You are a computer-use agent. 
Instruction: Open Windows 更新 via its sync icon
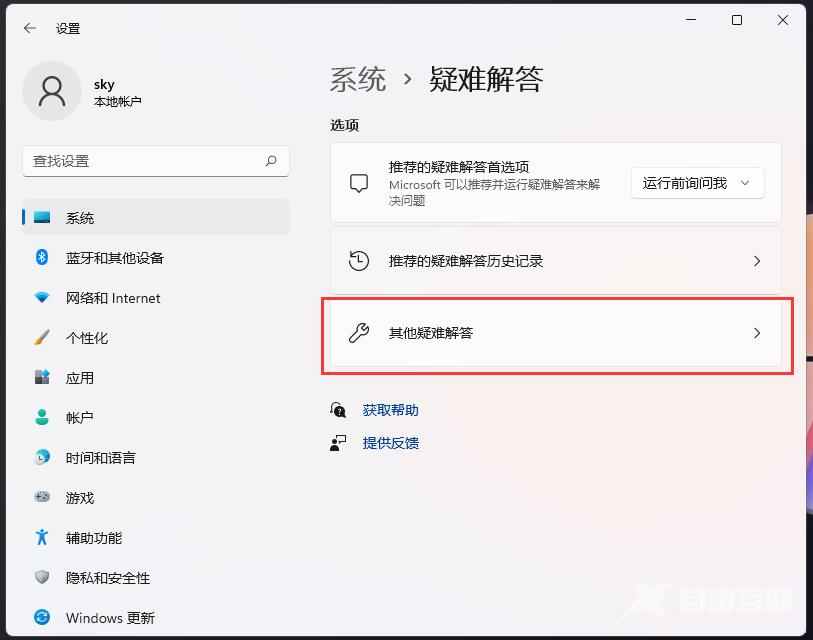pos(41,618)
